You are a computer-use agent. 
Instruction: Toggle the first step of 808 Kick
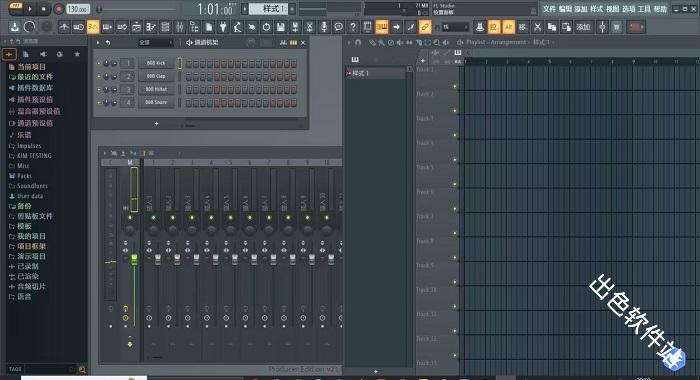point(189,64)
